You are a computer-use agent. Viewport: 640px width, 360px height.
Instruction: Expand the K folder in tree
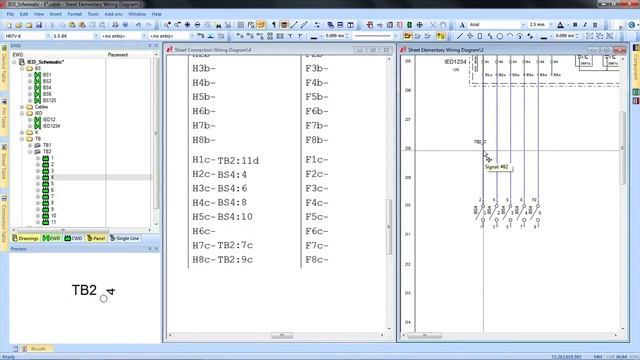pos(22,133)
